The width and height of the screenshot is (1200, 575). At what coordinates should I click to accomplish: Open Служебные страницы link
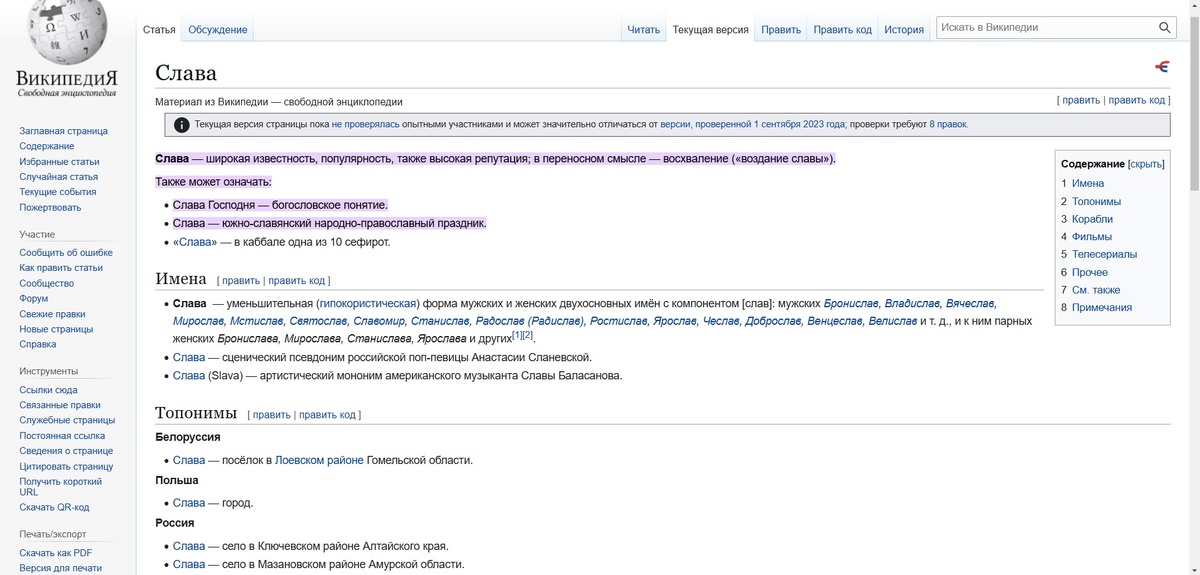coord(67,420)
